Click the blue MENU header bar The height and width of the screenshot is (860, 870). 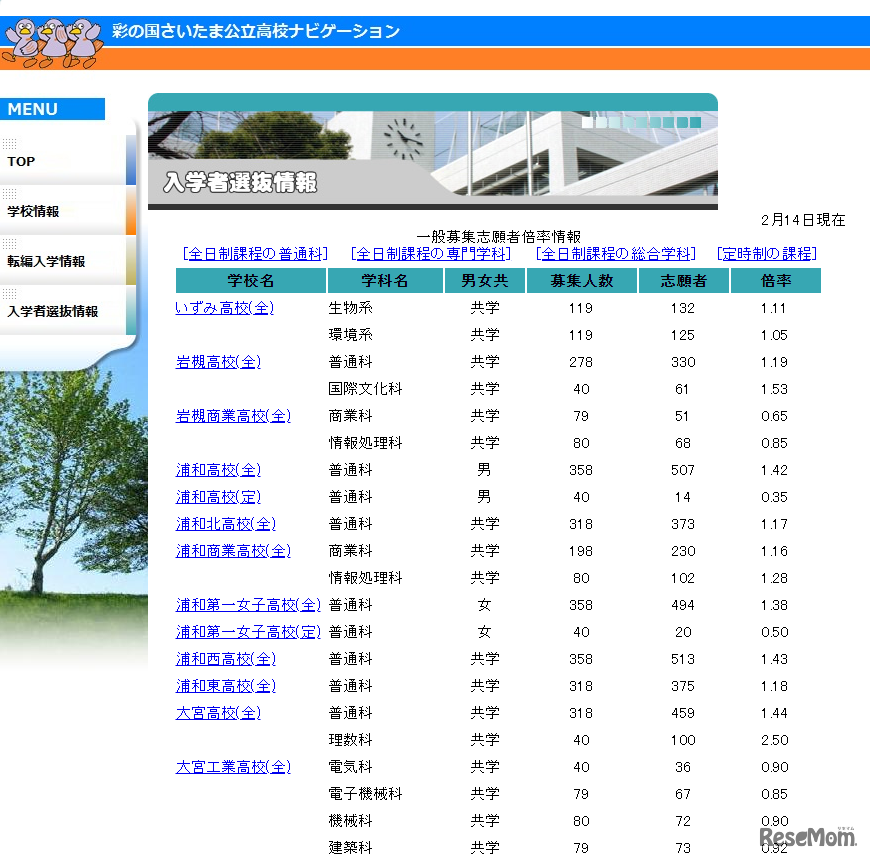coord(50,109)
